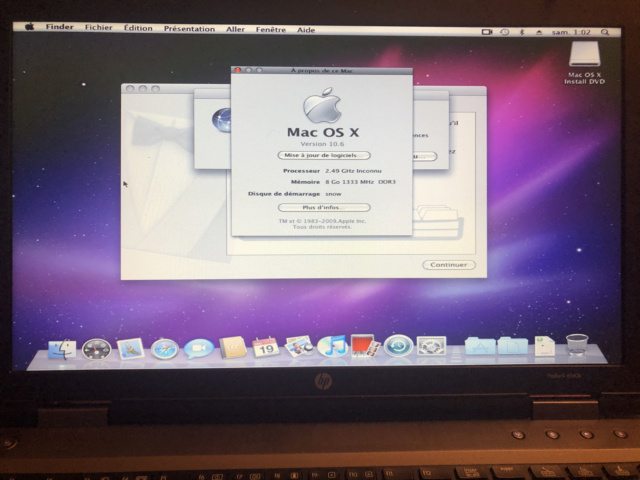Open the Finder menu

tap(60, 27)
